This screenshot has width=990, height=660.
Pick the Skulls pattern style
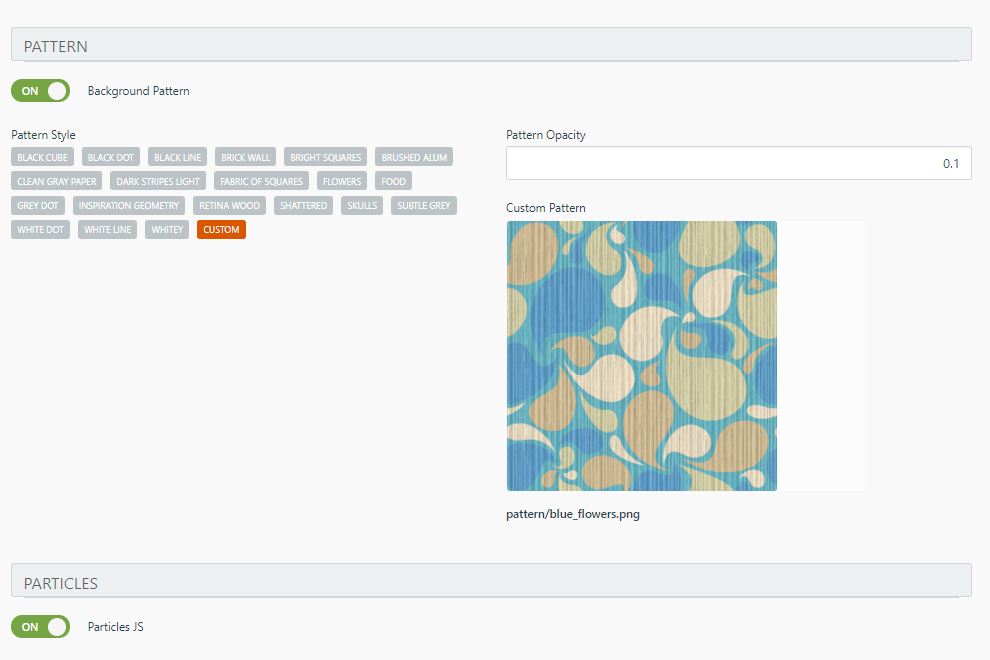(362, 205)
